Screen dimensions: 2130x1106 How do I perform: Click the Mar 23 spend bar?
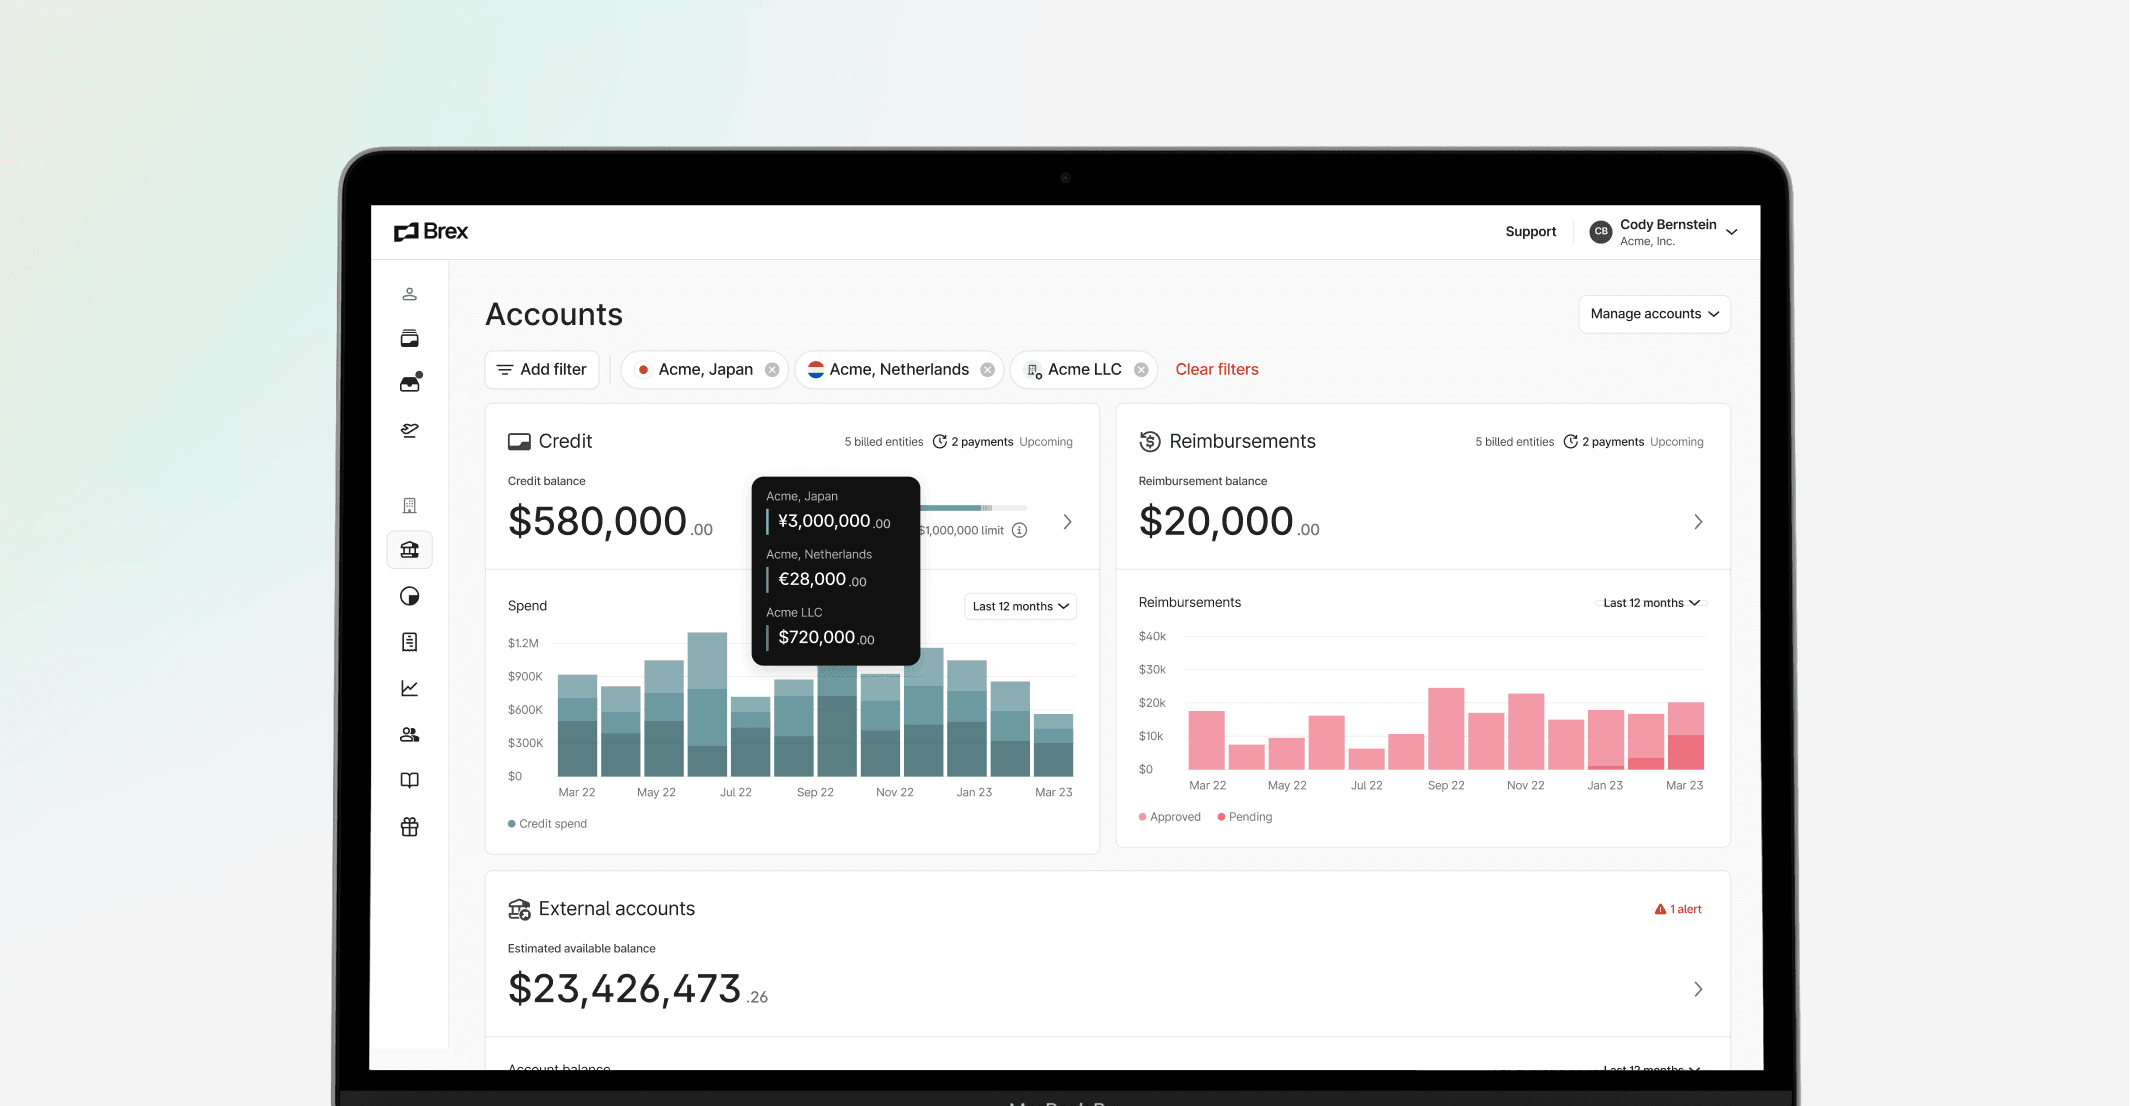pyautogui.click(x=1053, y=745)
